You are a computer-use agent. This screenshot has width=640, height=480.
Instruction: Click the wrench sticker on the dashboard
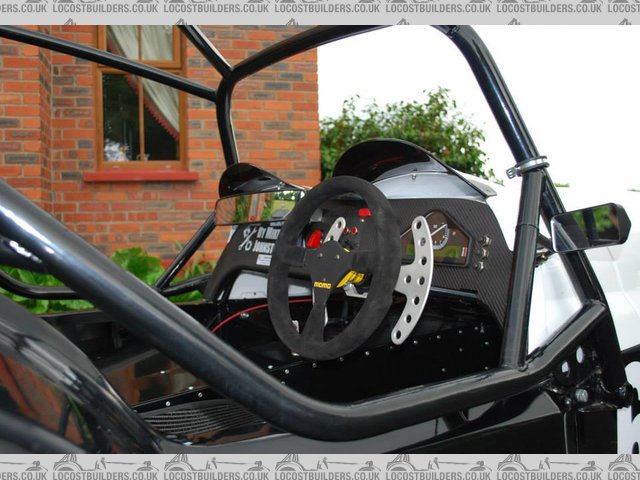(x=247, y=239)
